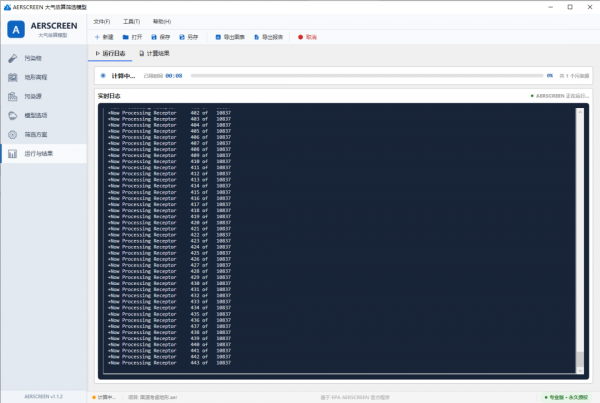Click the 另存 save-as toolbar button
600x403 pixels.
[x=189, y=37]
